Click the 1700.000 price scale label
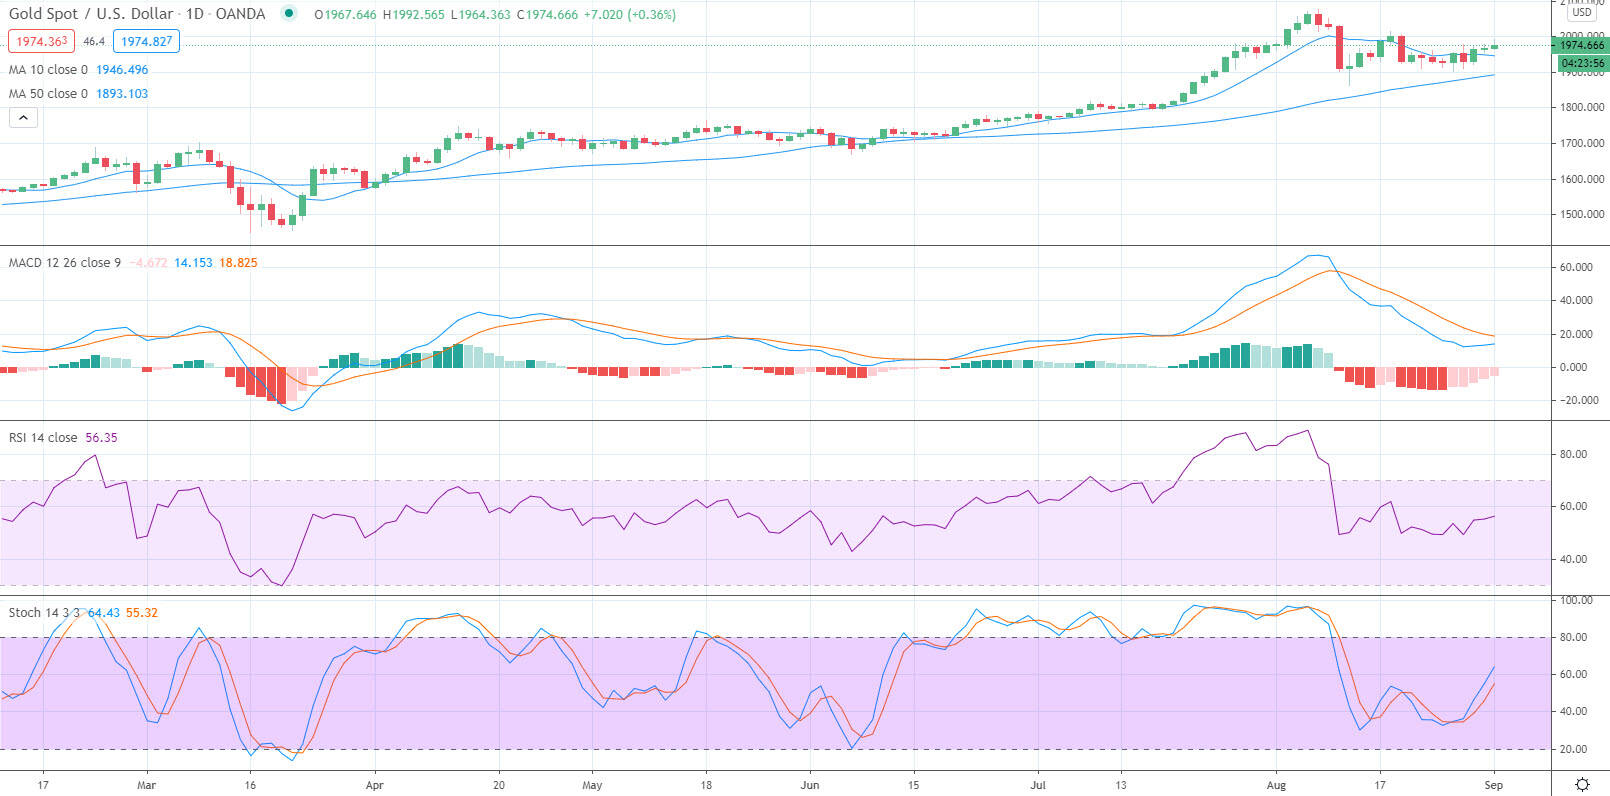1610x796 pixels. 1582,144
